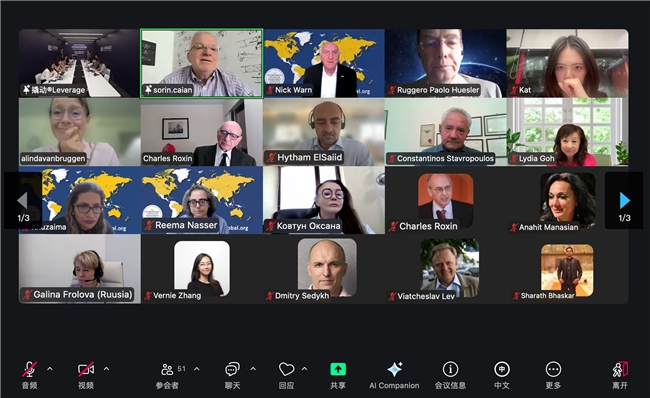Go to next gallery page arrow
This screenshot has height=398, width=650.
tap(624, 201)
